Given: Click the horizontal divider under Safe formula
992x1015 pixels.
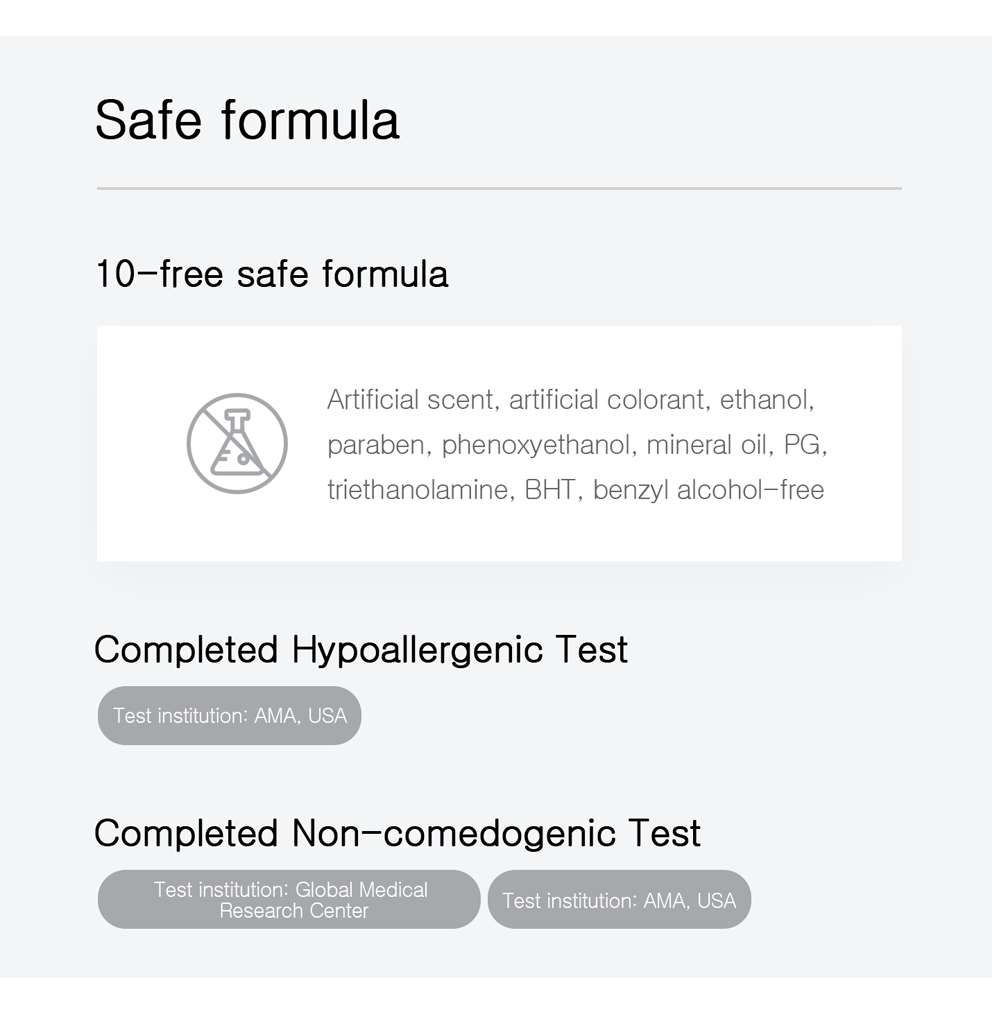Looking at the screenshot, I should pos(499,188).
